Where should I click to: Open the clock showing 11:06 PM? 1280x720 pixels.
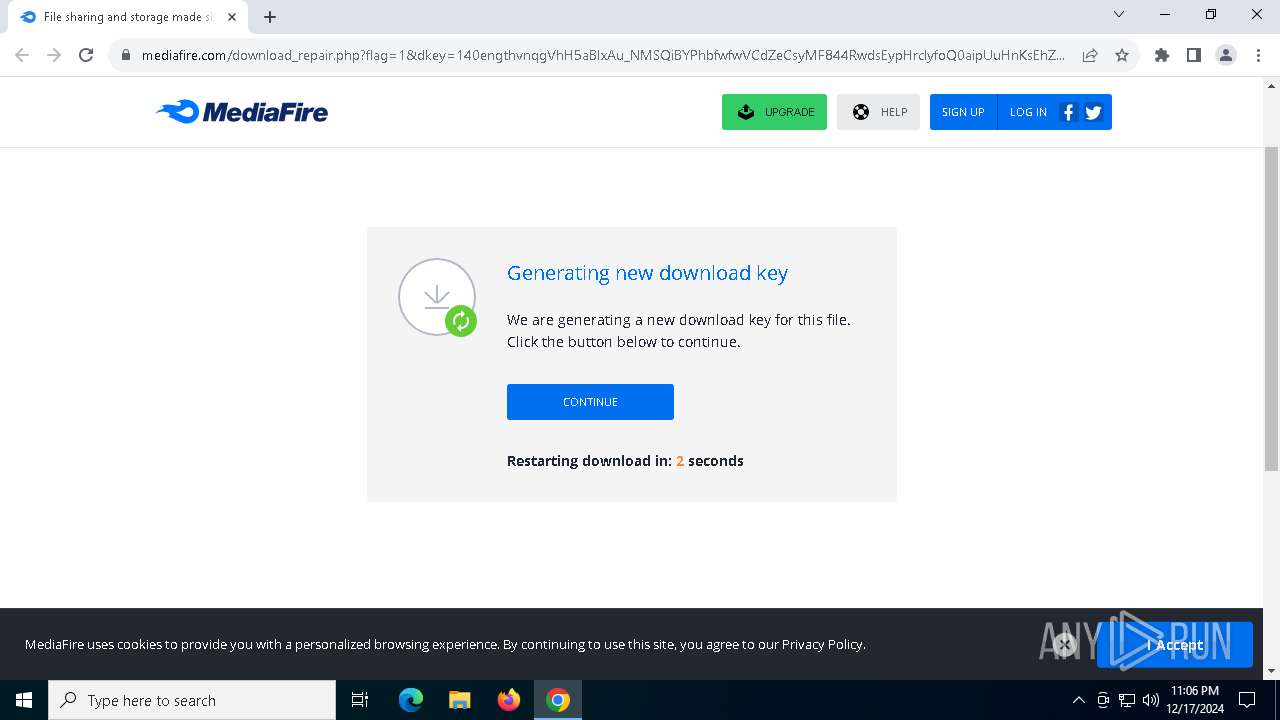pyautogui.click(x=1195, y=700)
